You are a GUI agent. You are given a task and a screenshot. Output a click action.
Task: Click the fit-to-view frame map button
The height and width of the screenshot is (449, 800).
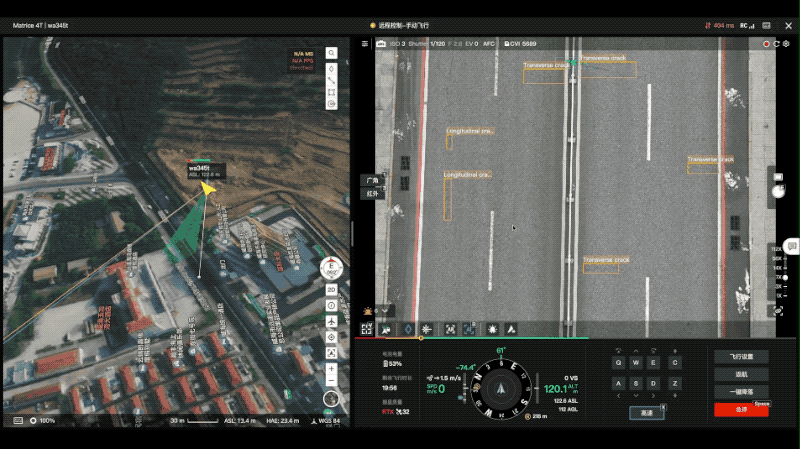(331, 353)
